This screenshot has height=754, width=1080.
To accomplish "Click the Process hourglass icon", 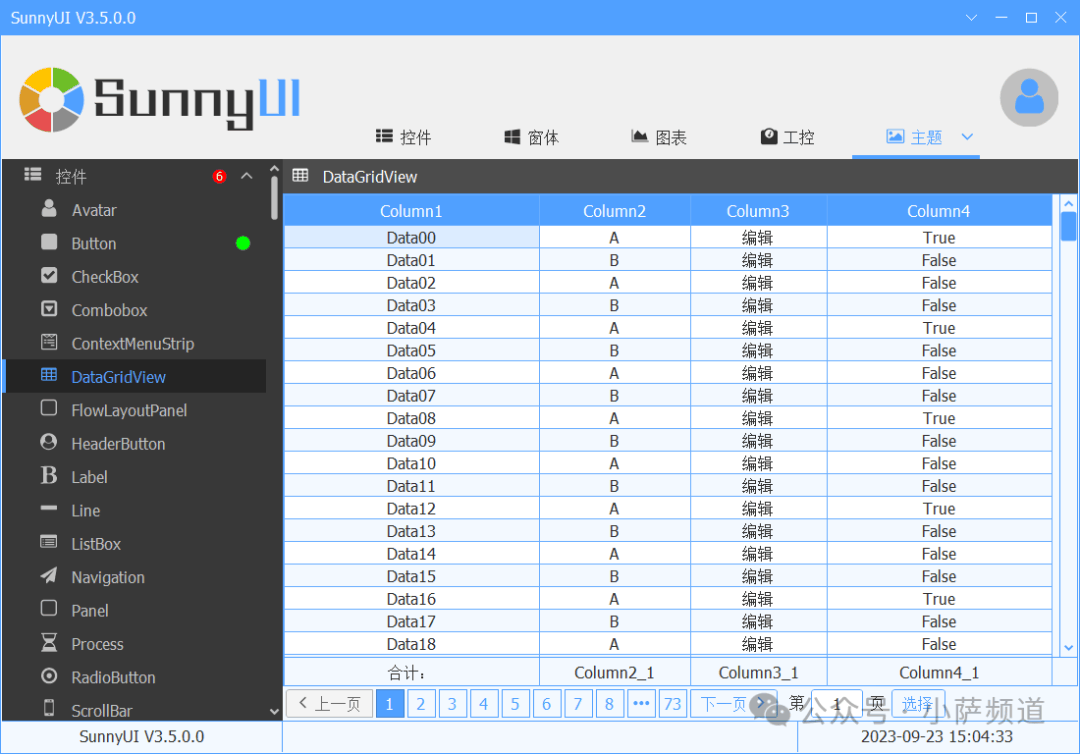I will [x=49, y=643].
